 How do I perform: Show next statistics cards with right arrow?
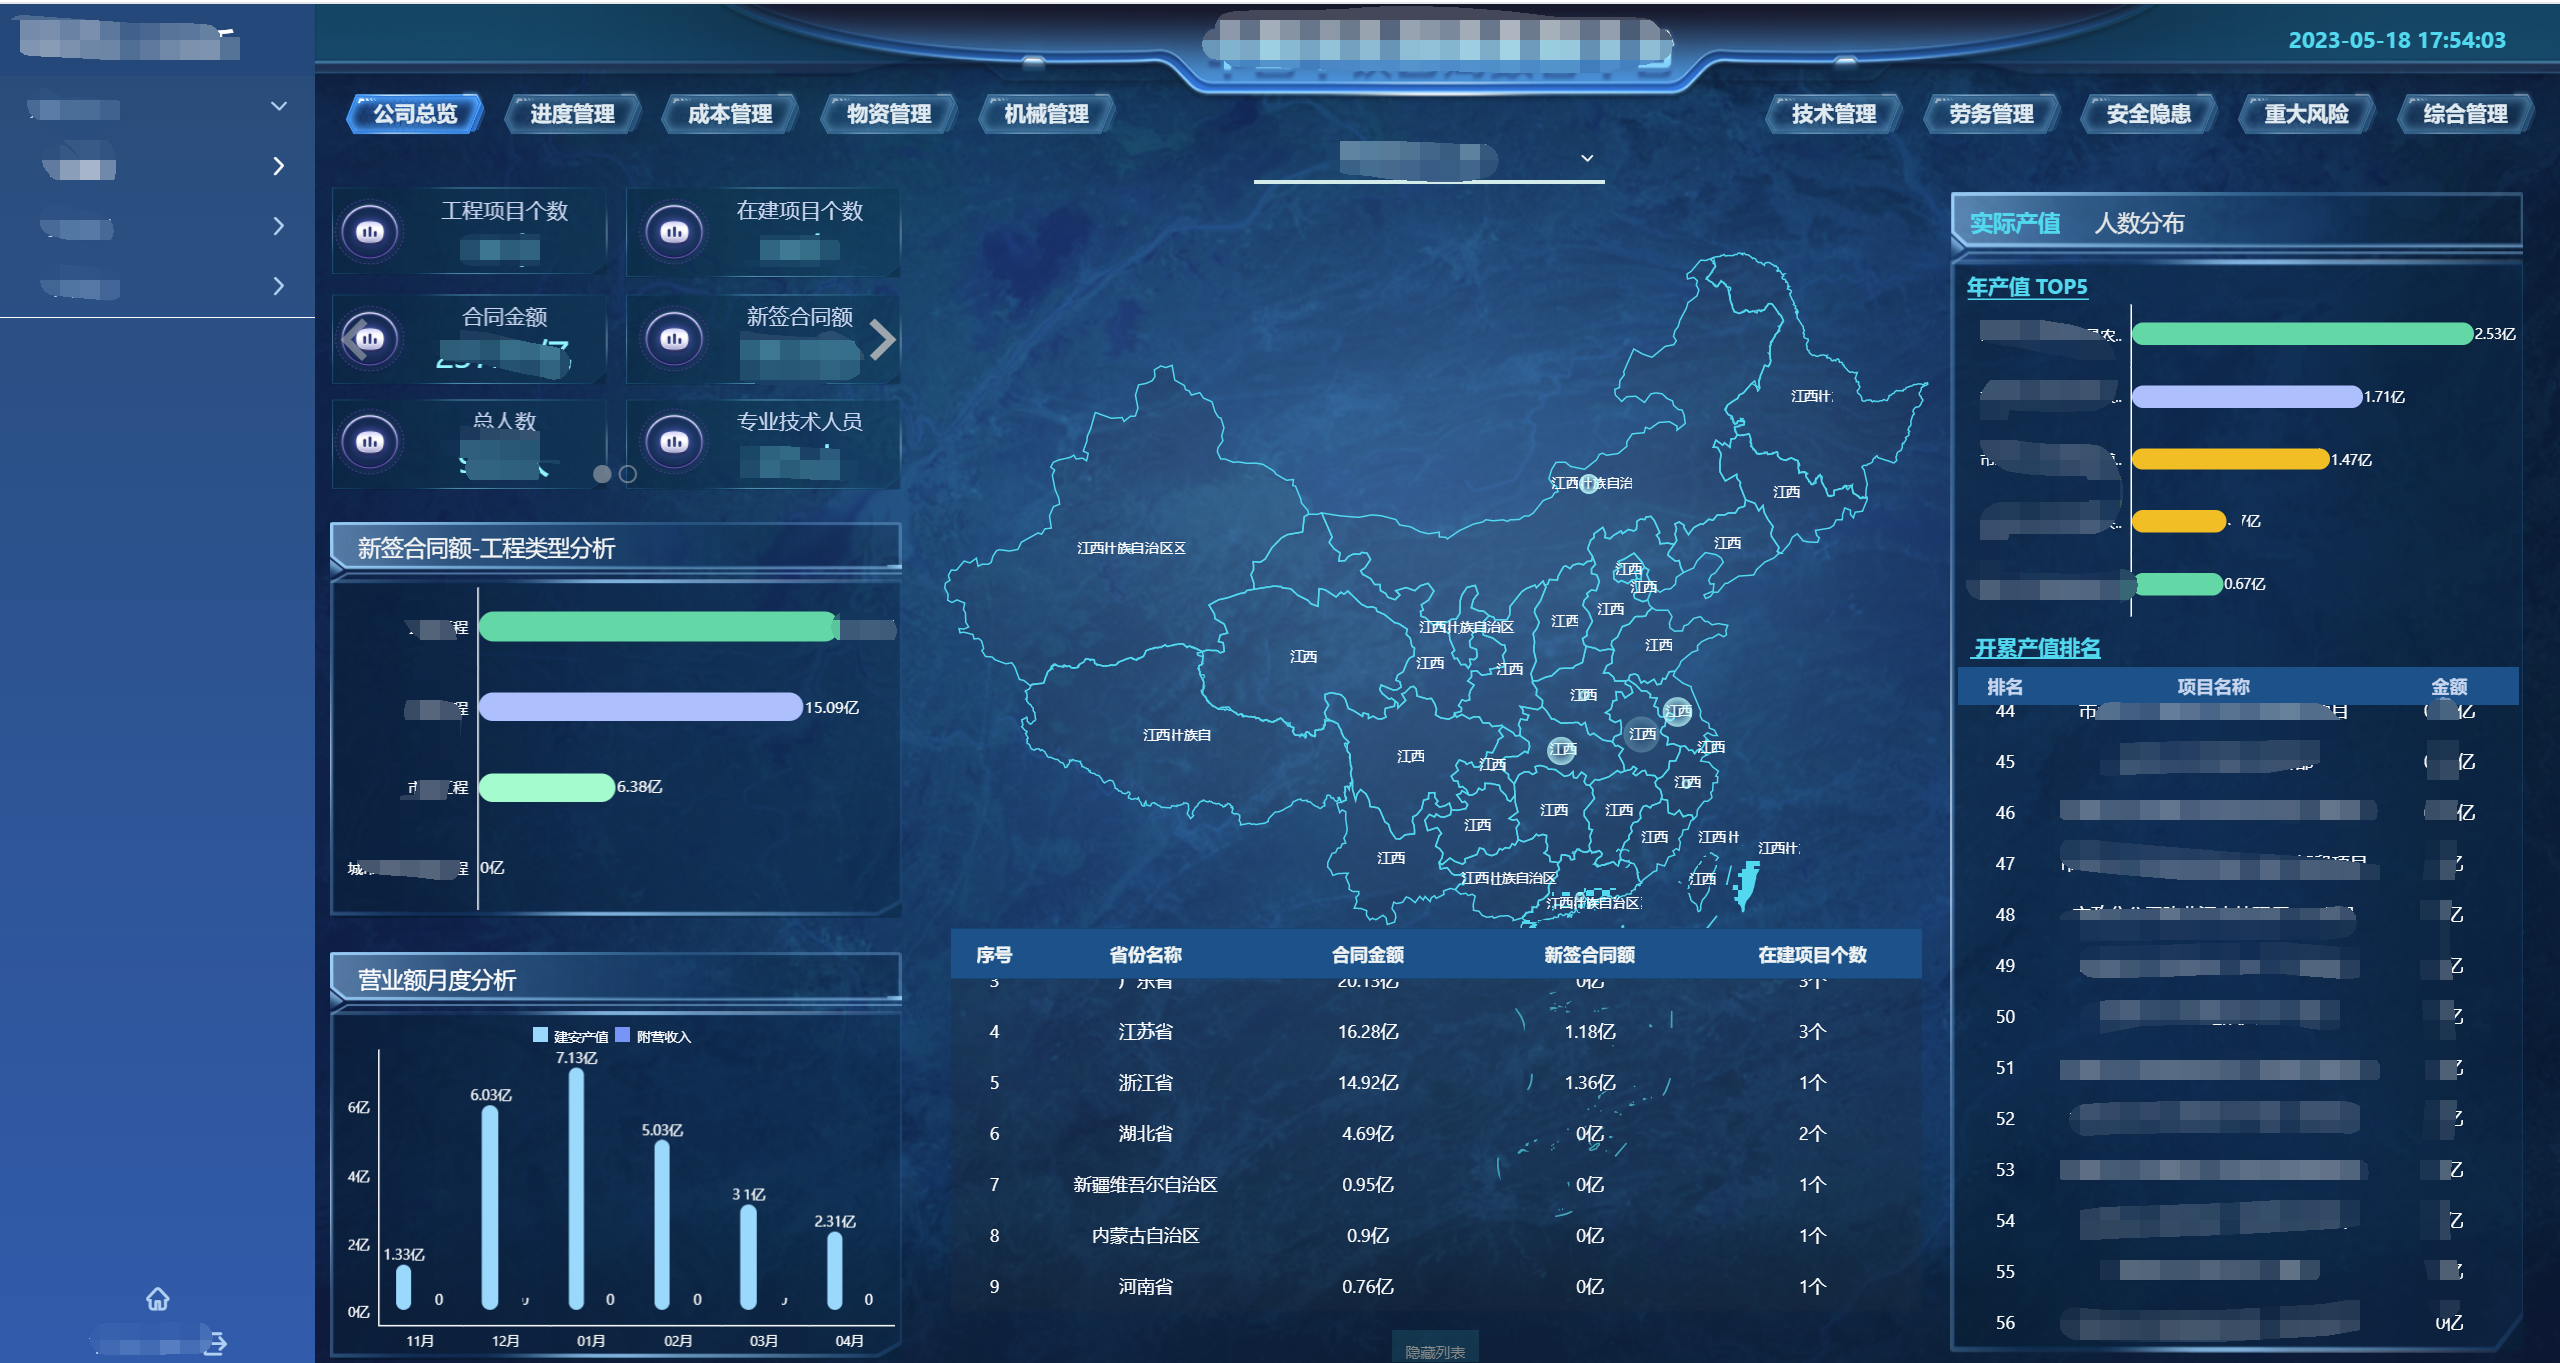click(882, 340)
